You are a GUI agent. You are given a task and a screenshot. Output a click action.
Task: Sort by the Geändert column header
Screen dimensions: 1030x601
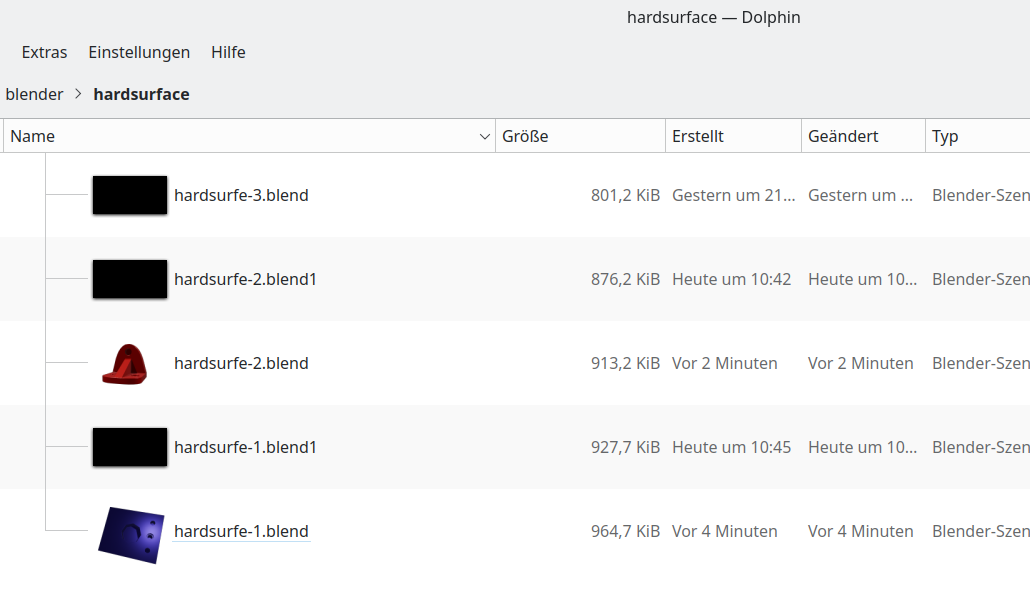[x=843, y=136]
